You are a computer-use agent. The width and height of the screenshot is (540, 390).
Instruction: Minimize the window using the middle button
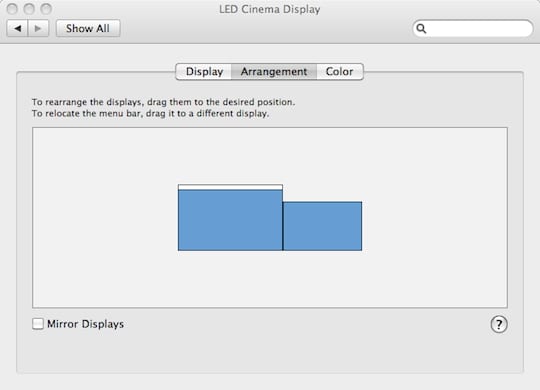coord(29,9)
